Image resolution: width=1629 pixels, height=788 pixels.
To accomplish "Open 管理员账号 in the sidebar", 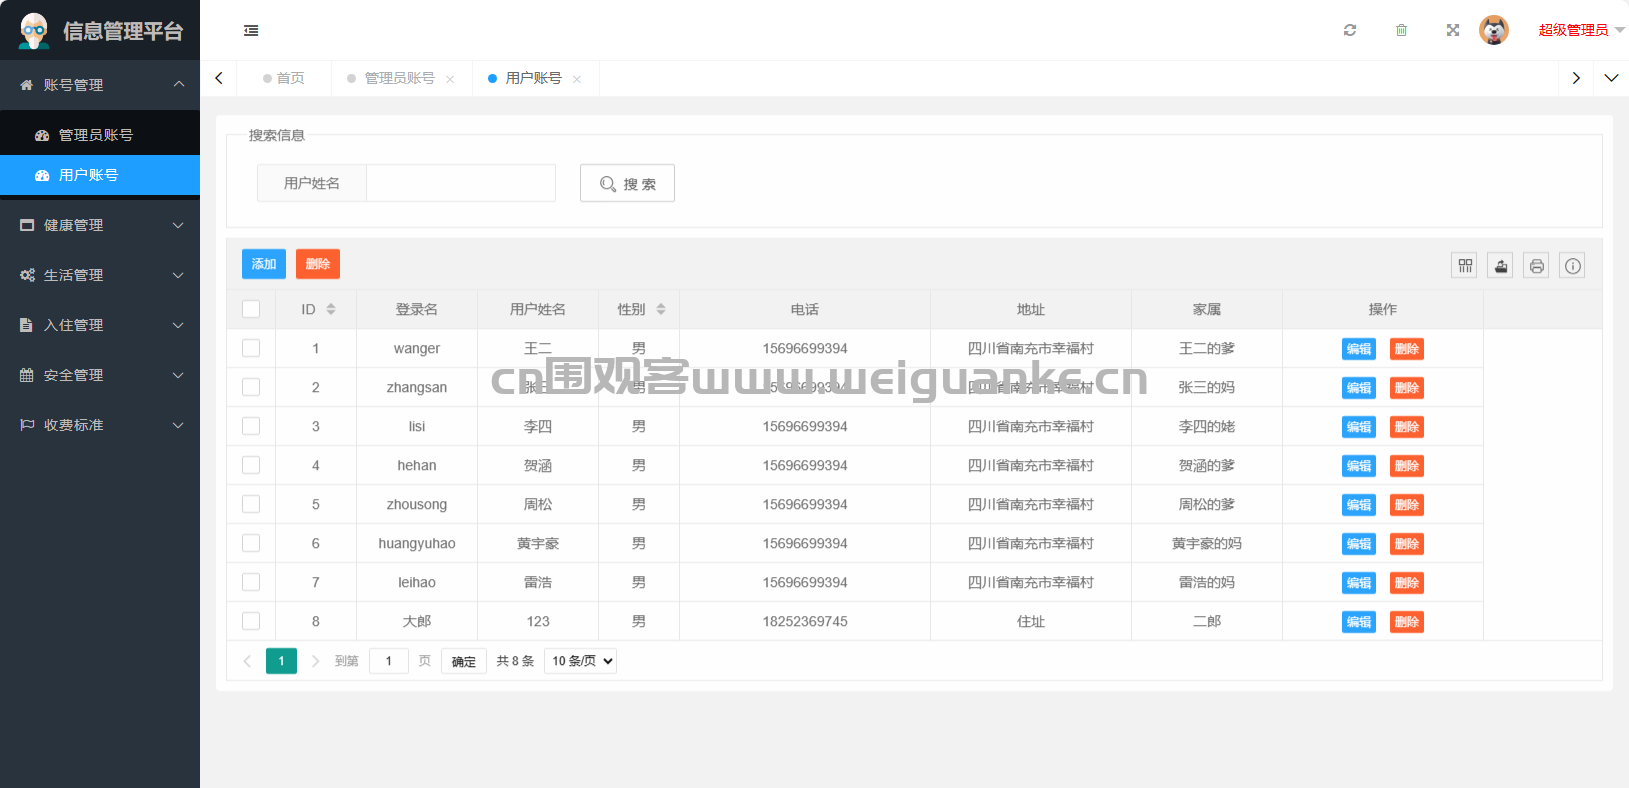I will 100,135.
